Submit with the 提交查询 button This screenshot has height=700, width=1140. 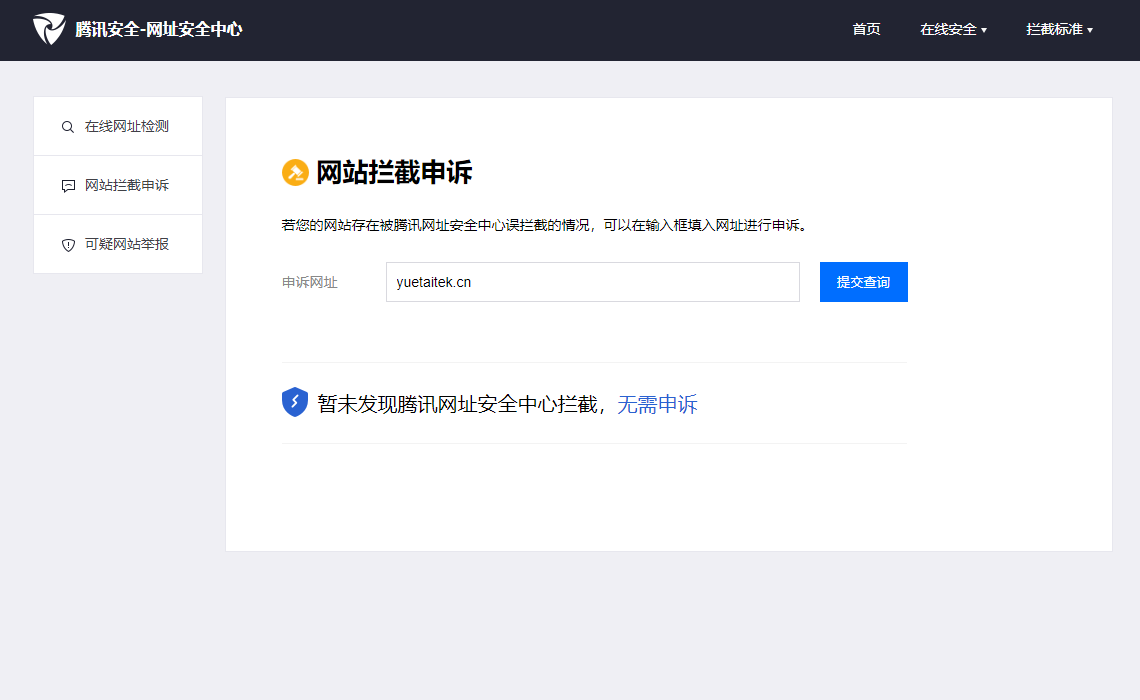click(864, 282)
